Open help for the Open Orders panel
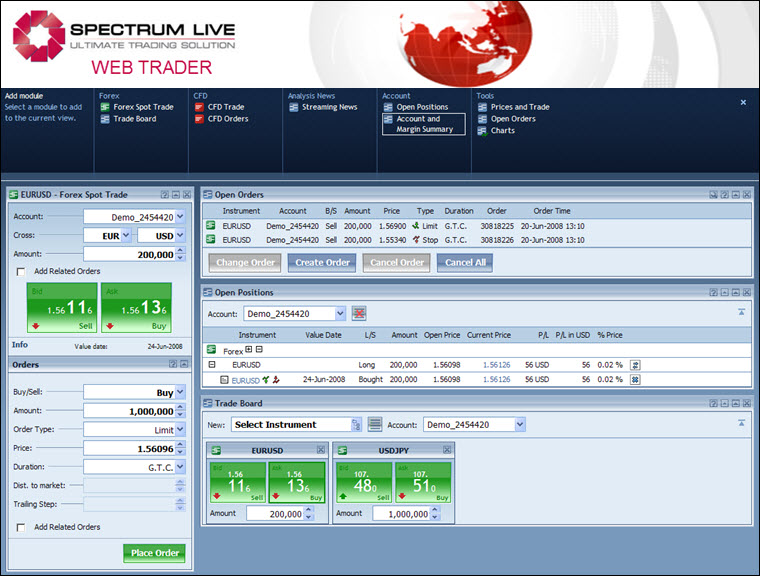The image size is (760, 576). click(x=725, y=195)
